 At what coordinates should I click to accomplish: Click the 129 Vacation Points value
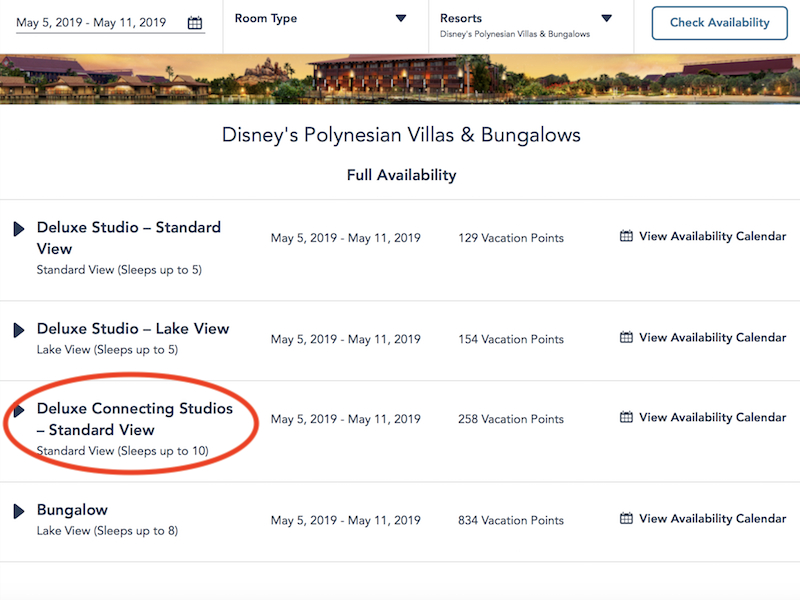click(x=511, y=238)
